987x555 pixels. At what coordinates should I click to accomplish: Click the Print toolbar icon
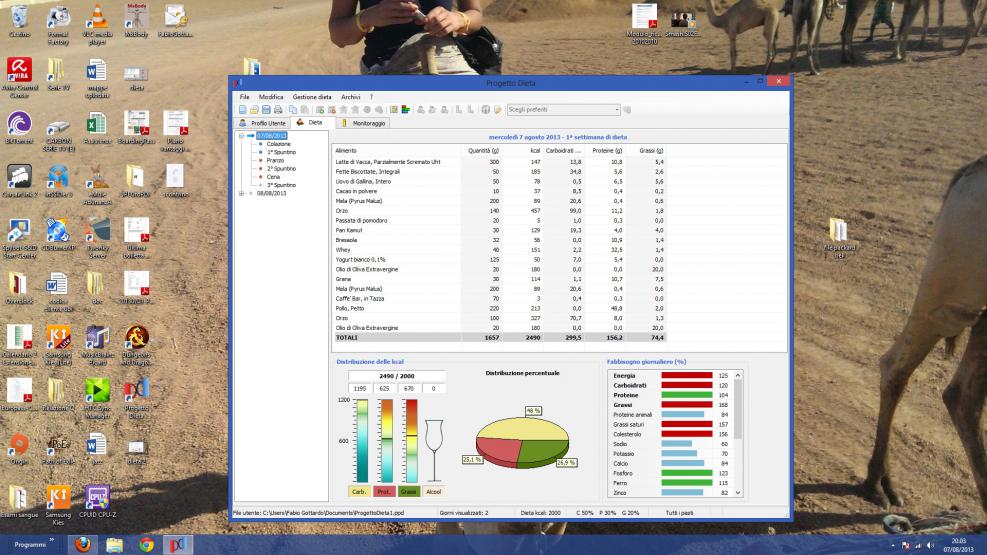click(277, 109)
